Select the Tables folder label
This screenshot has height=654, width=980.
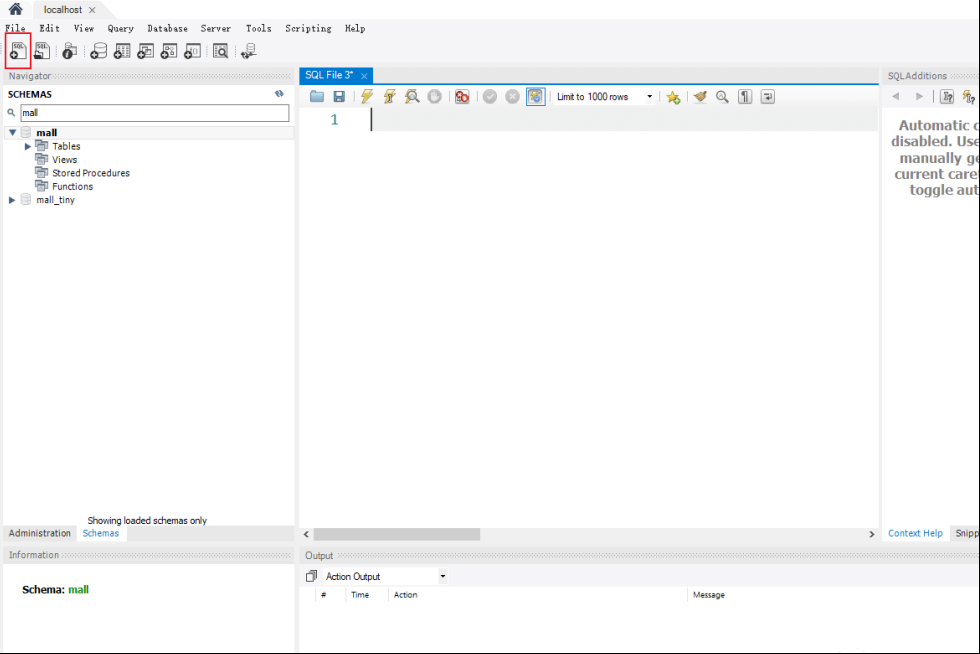[x=66, y=146]
